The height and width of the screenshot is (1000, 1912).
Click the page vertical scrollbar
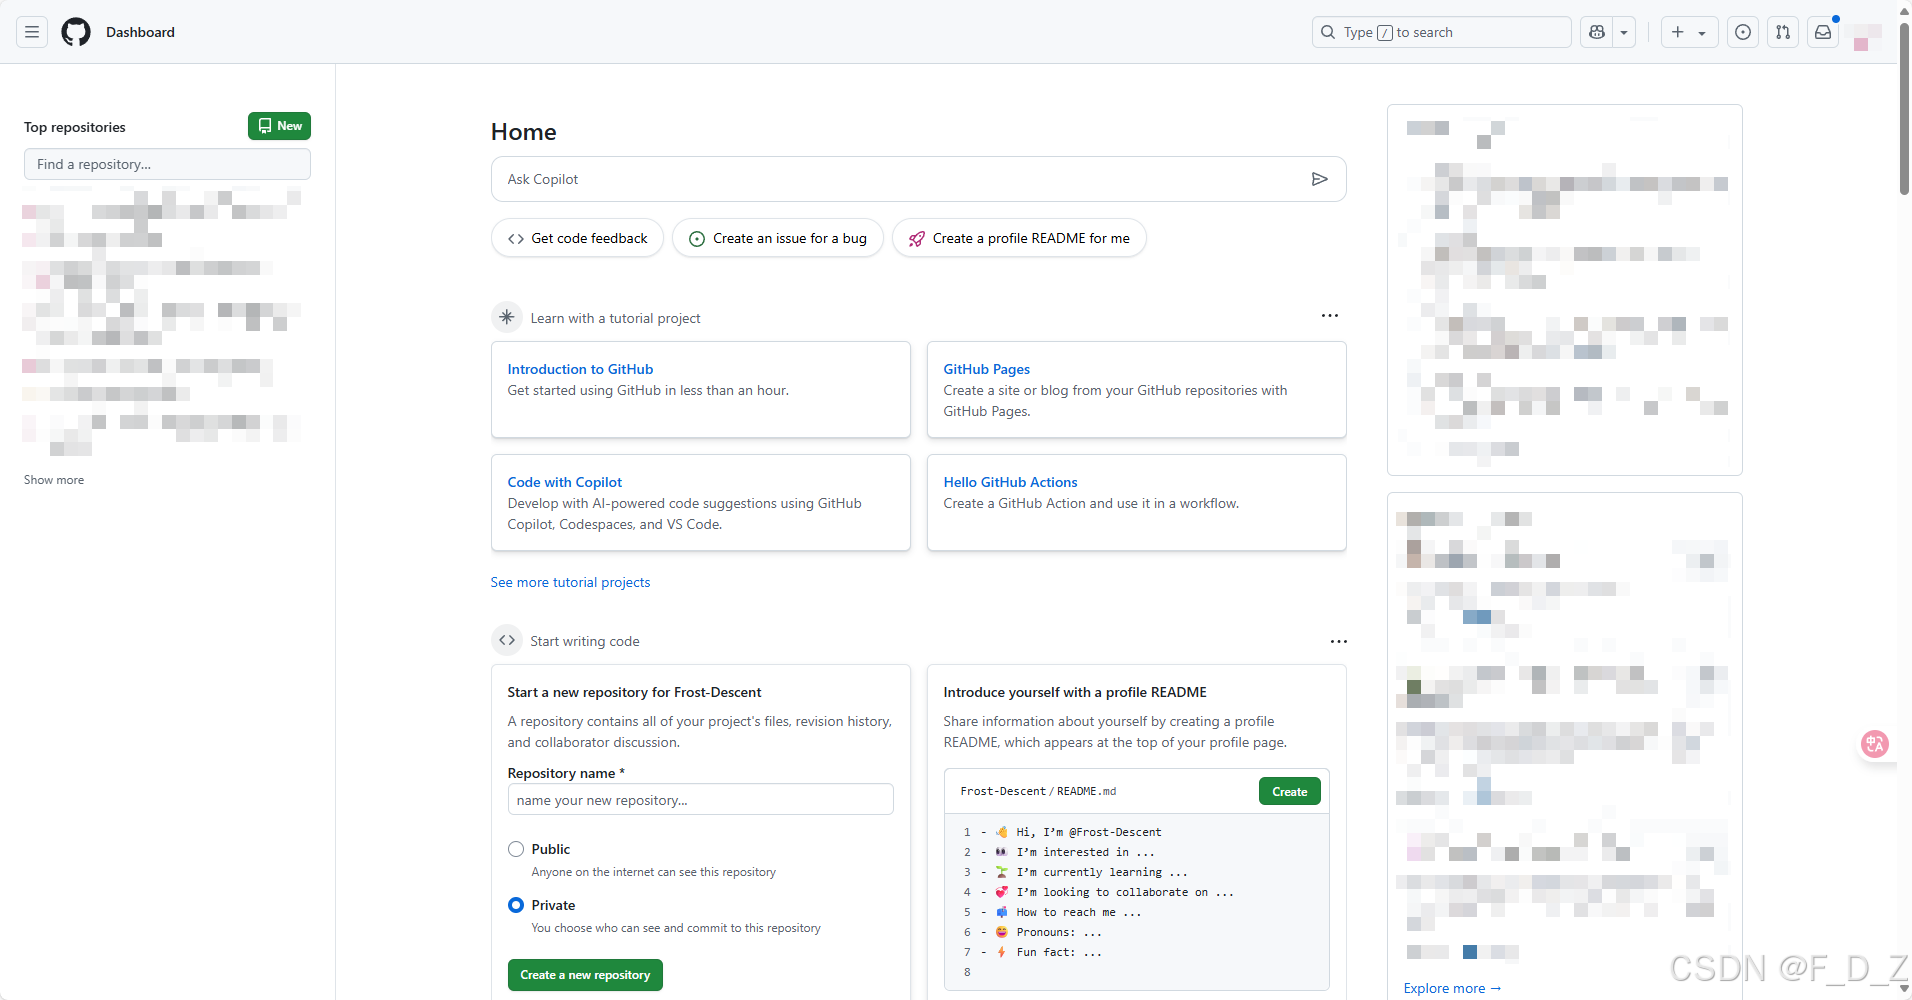coord(1904,110)
